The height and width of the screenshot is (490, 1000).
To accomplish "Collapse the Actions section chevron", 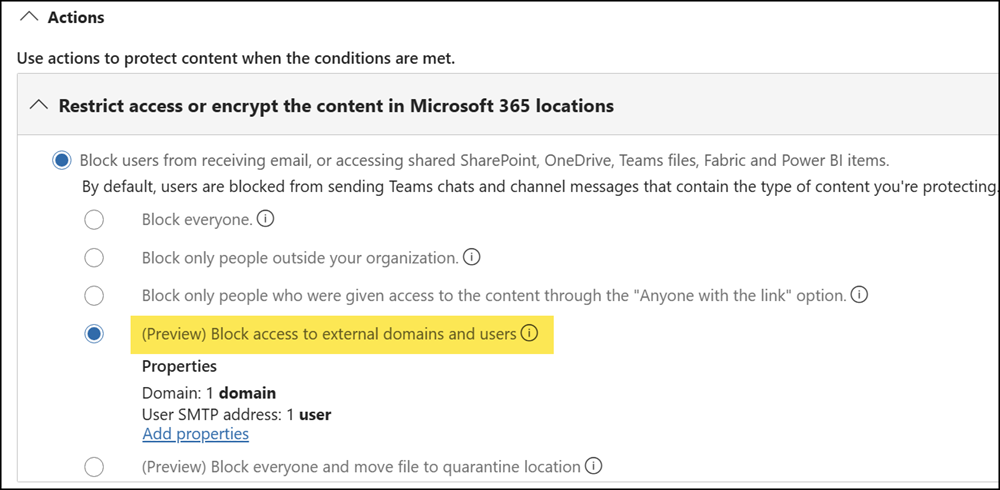I will pyautogui.click(x=29, y=17).
